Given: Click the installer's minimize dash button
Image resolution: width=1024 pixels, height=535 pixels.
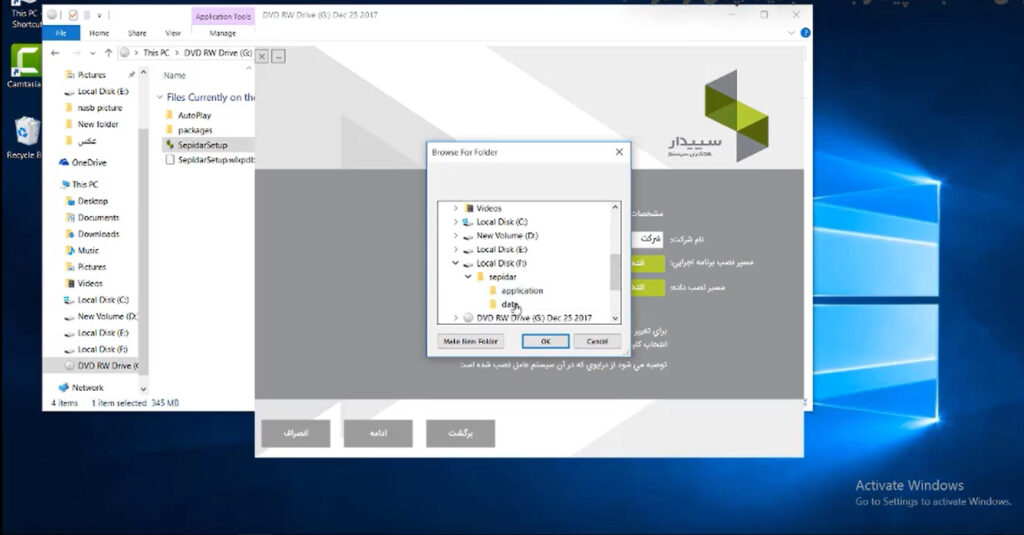Looking at the screenshot, I should [x=278, y=57].
